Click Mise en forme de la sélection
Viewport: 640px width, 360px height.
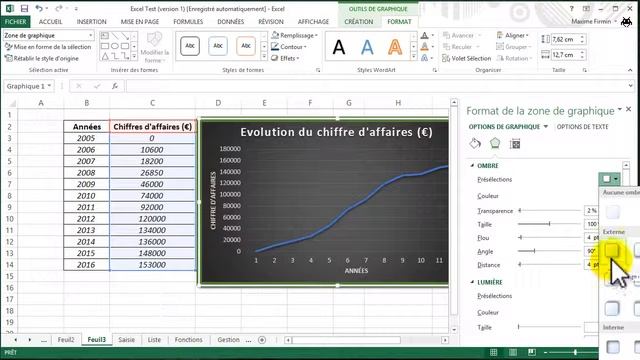48,47
